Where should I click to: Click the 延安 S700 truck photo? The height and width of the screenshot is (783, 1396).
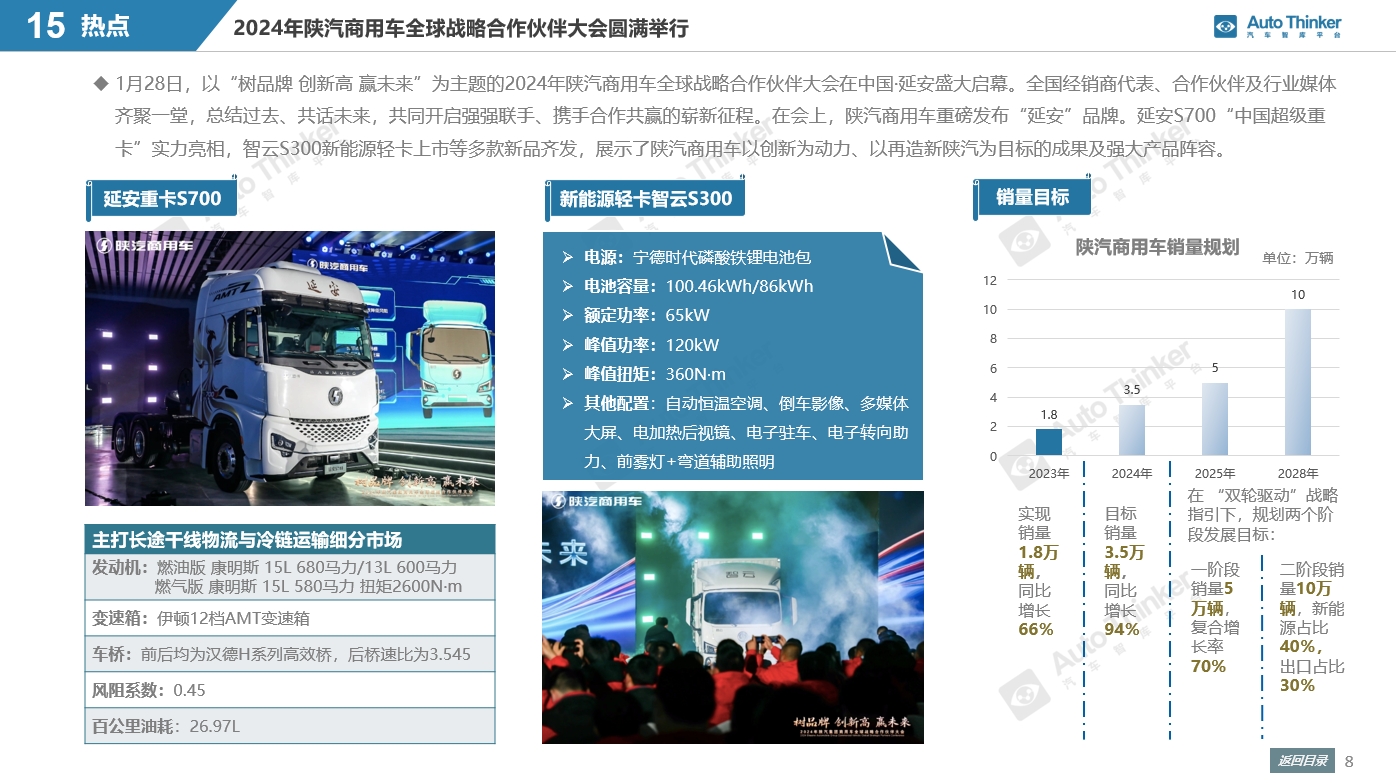[289, 368]
